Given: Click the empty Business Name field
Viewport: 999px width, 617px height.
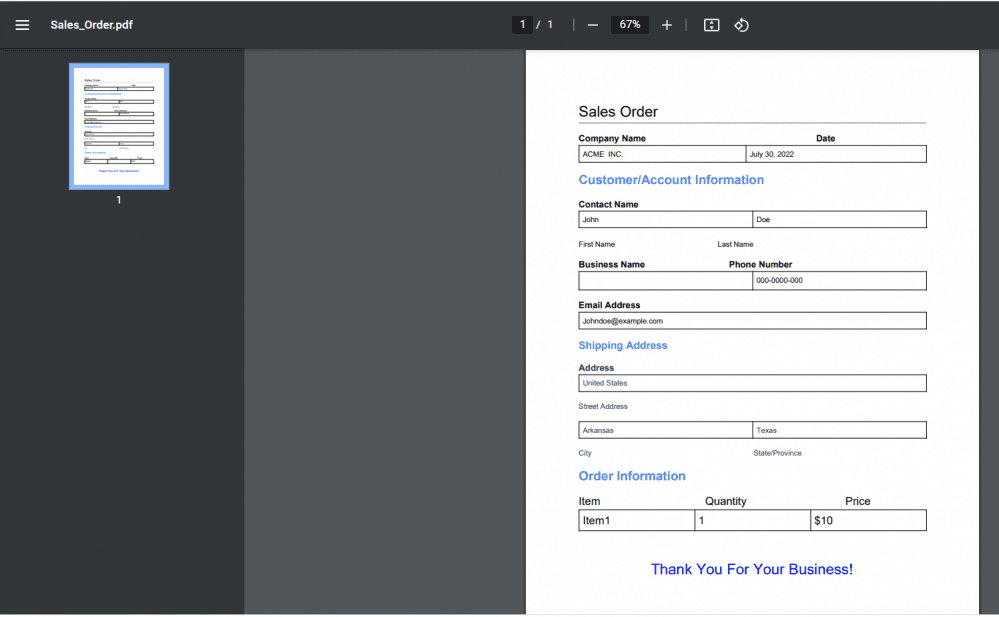Looking at the screenshot, I should [665, 281].
